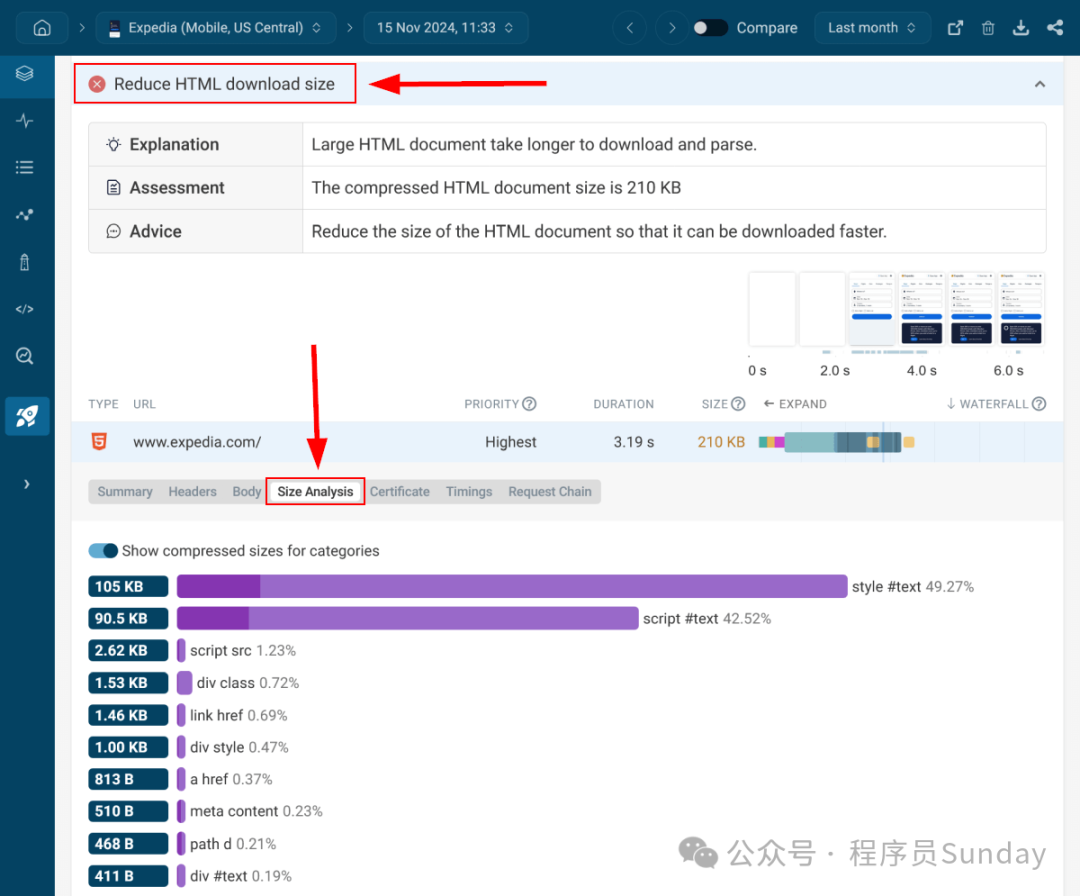This screenshot has height=896, width=1080.
Task: Open the pulse web vitals sidebar icon
Action: click(x=25, y=121)
